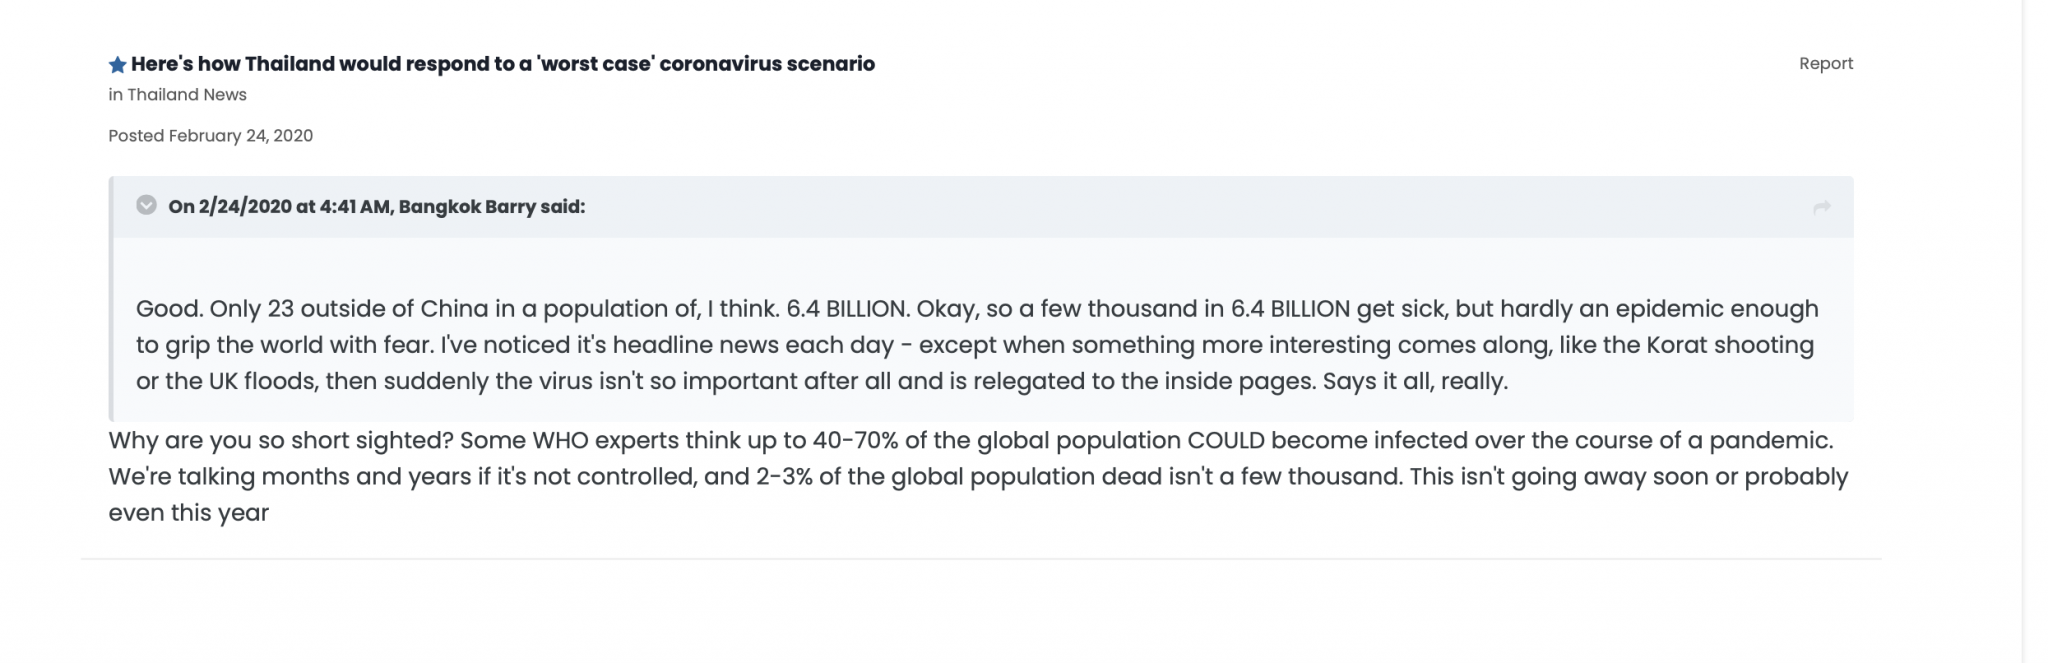Click the '2/24/2020 at 4:41 AM' quote date
This screenshot has width=2048, height=663.
pos(294,207)
